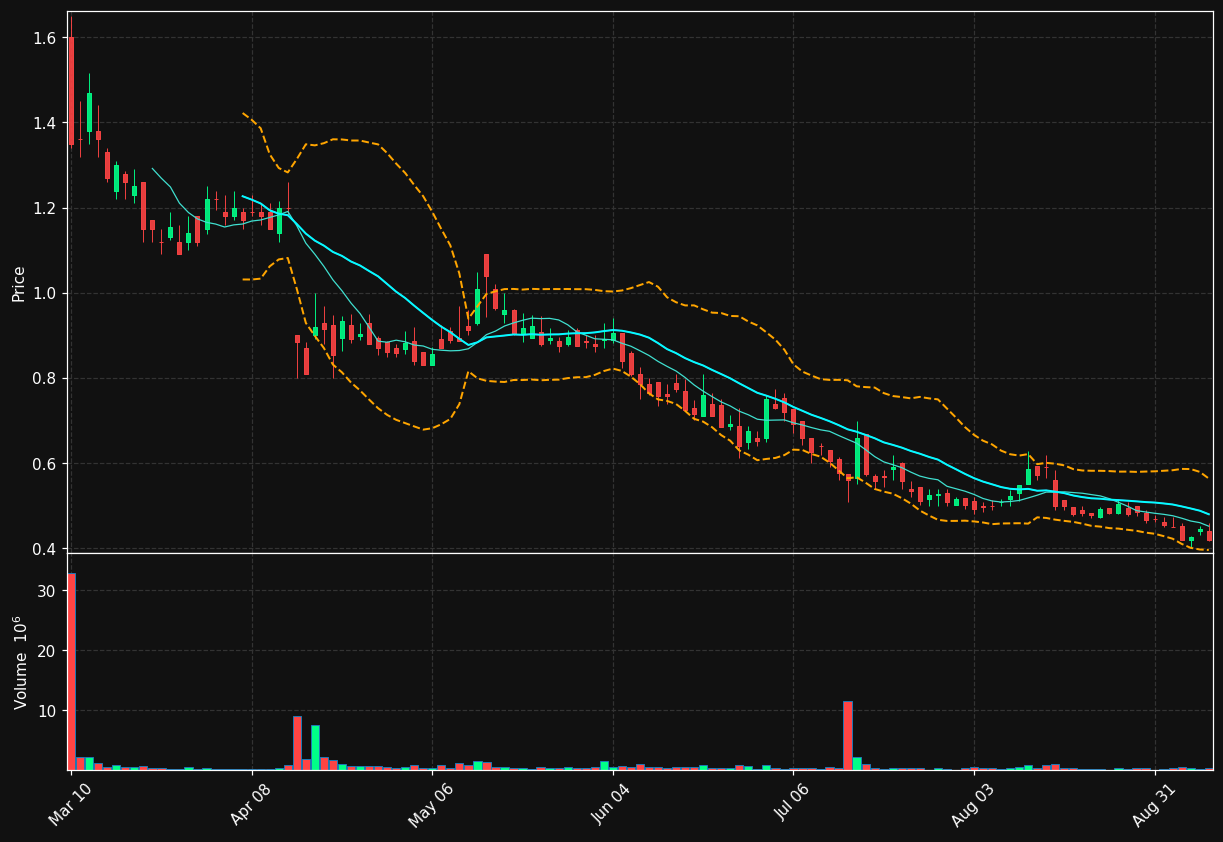Click the Jul 06 date label
Screen dimensions: 1223x842
click(792, 803)
